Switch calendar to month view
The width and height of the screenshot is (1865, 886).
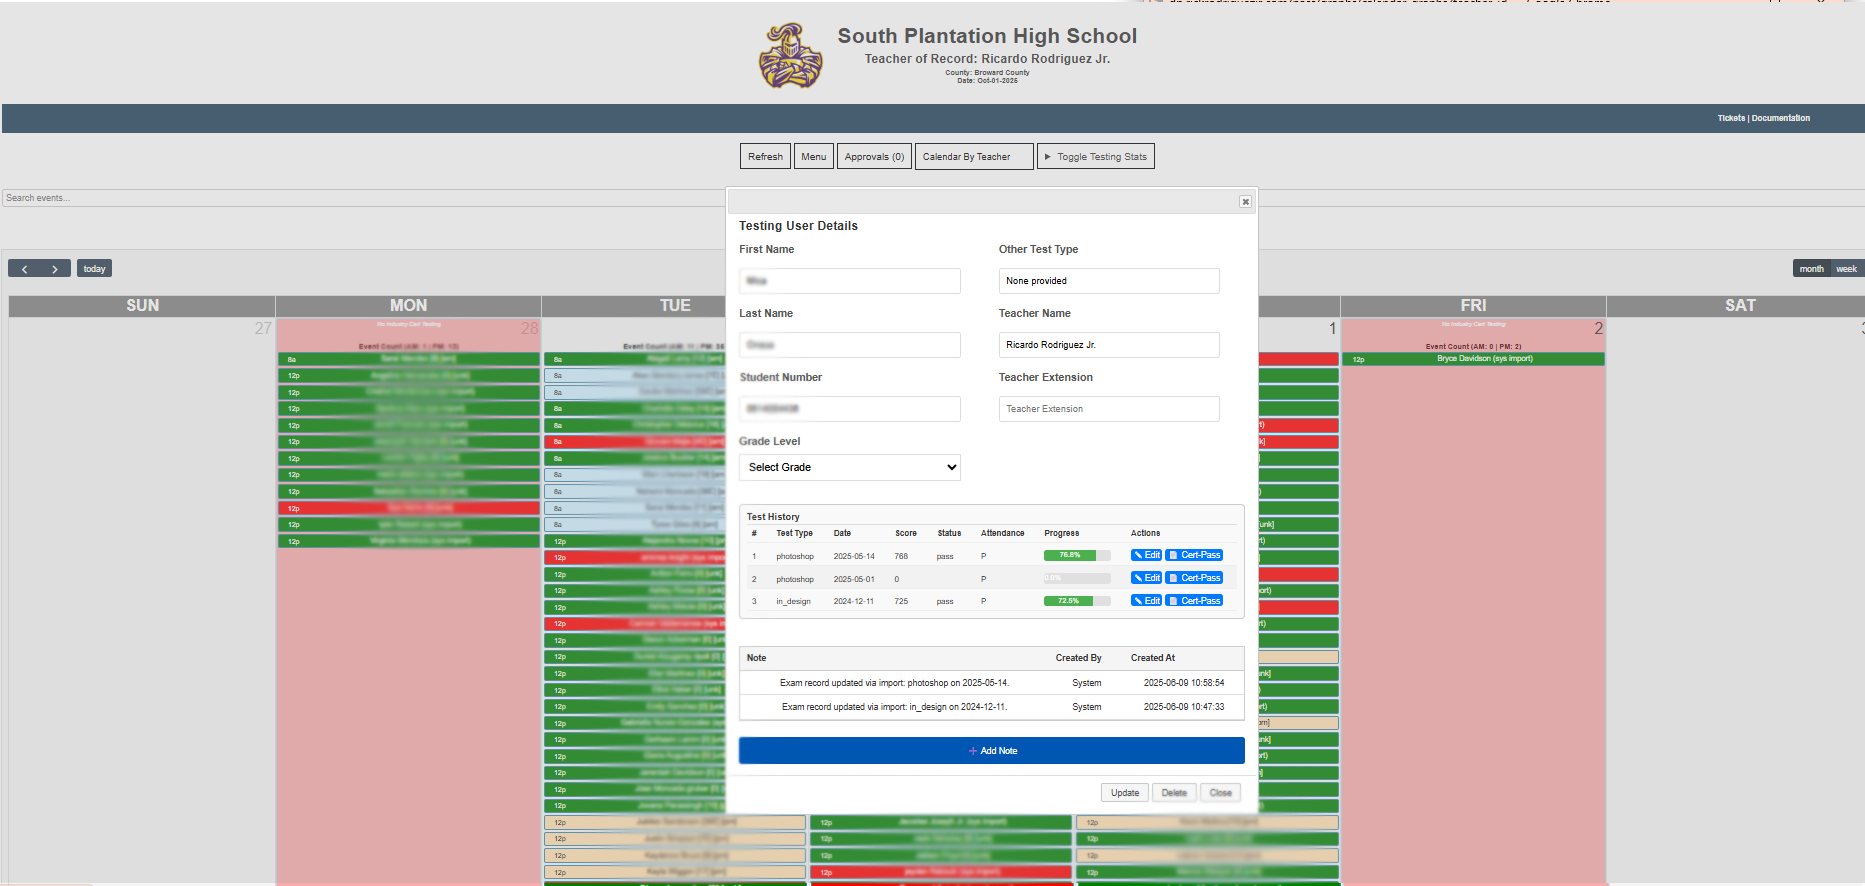pyautogui.click(x=1811, y=269)
